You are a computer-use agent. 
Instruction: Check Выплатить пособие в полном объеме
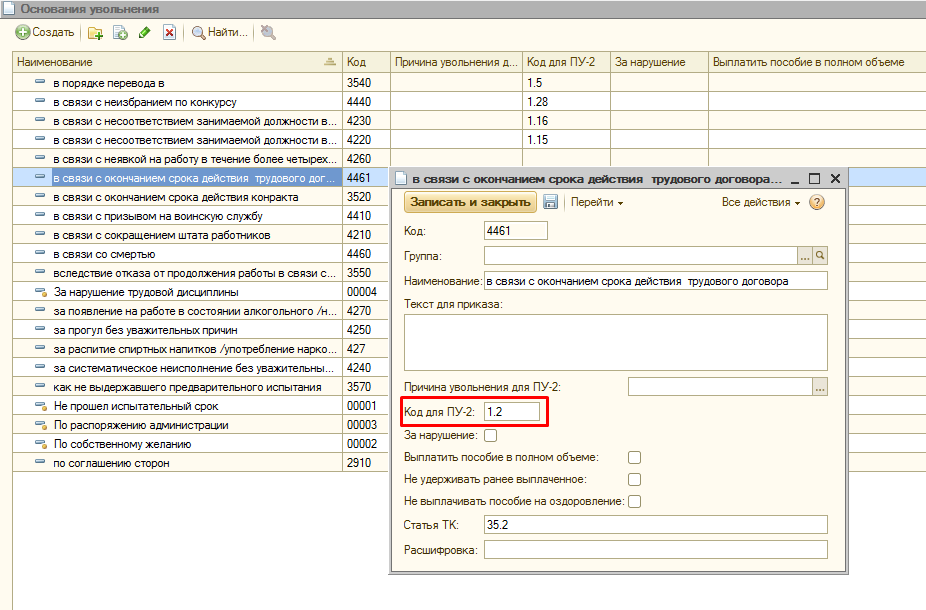coord(634,457)
